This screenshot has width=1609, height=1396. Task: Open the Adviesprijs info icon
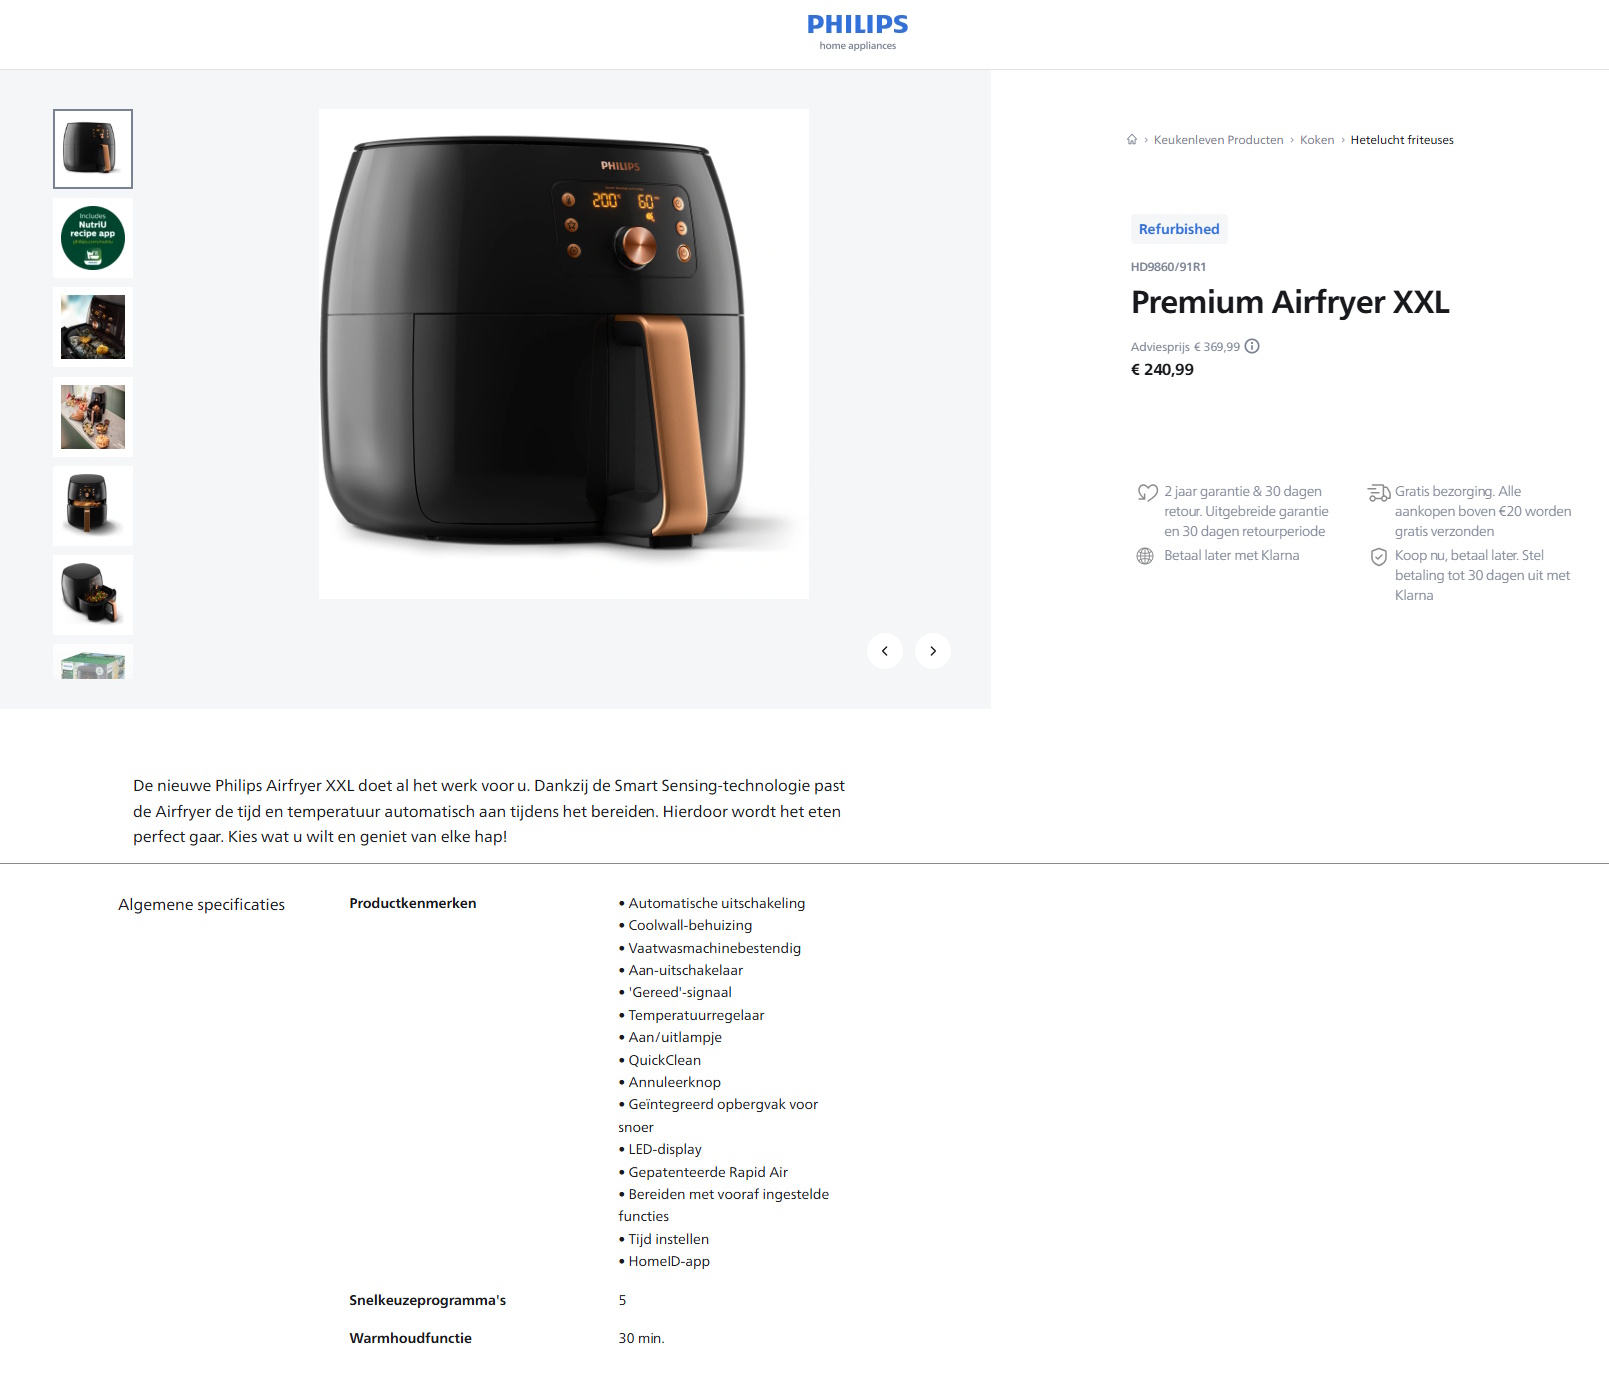pyautogui.click(x=1252, y=346)
